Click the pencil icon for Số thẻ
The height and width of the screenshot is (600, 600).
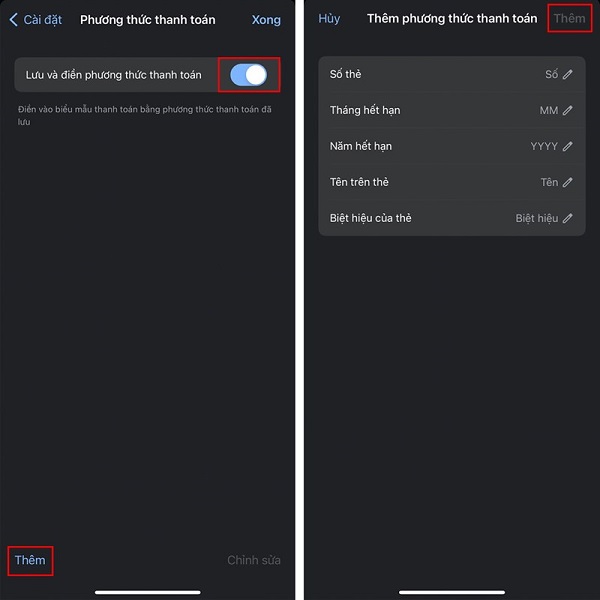click(x=567, y=74)
